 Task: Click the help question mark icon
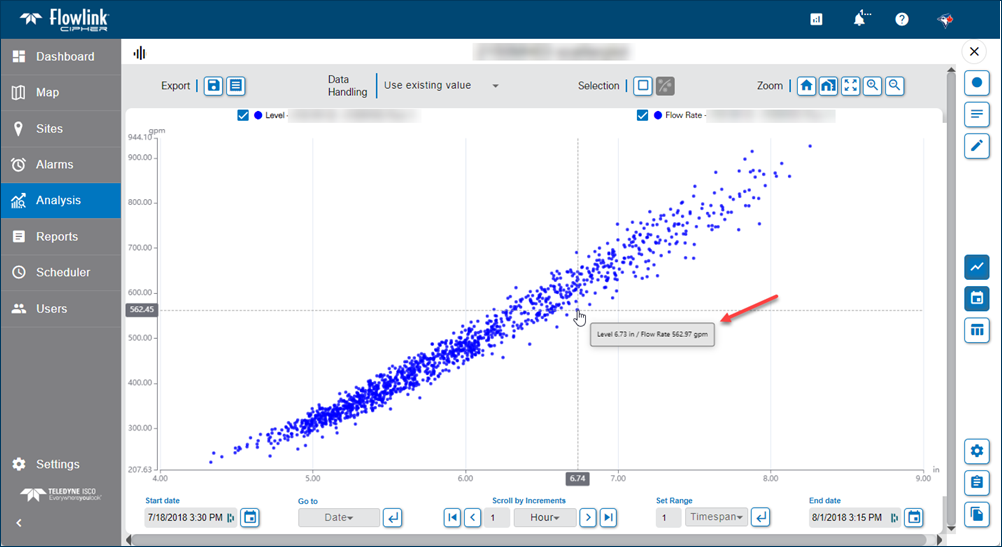902,19
